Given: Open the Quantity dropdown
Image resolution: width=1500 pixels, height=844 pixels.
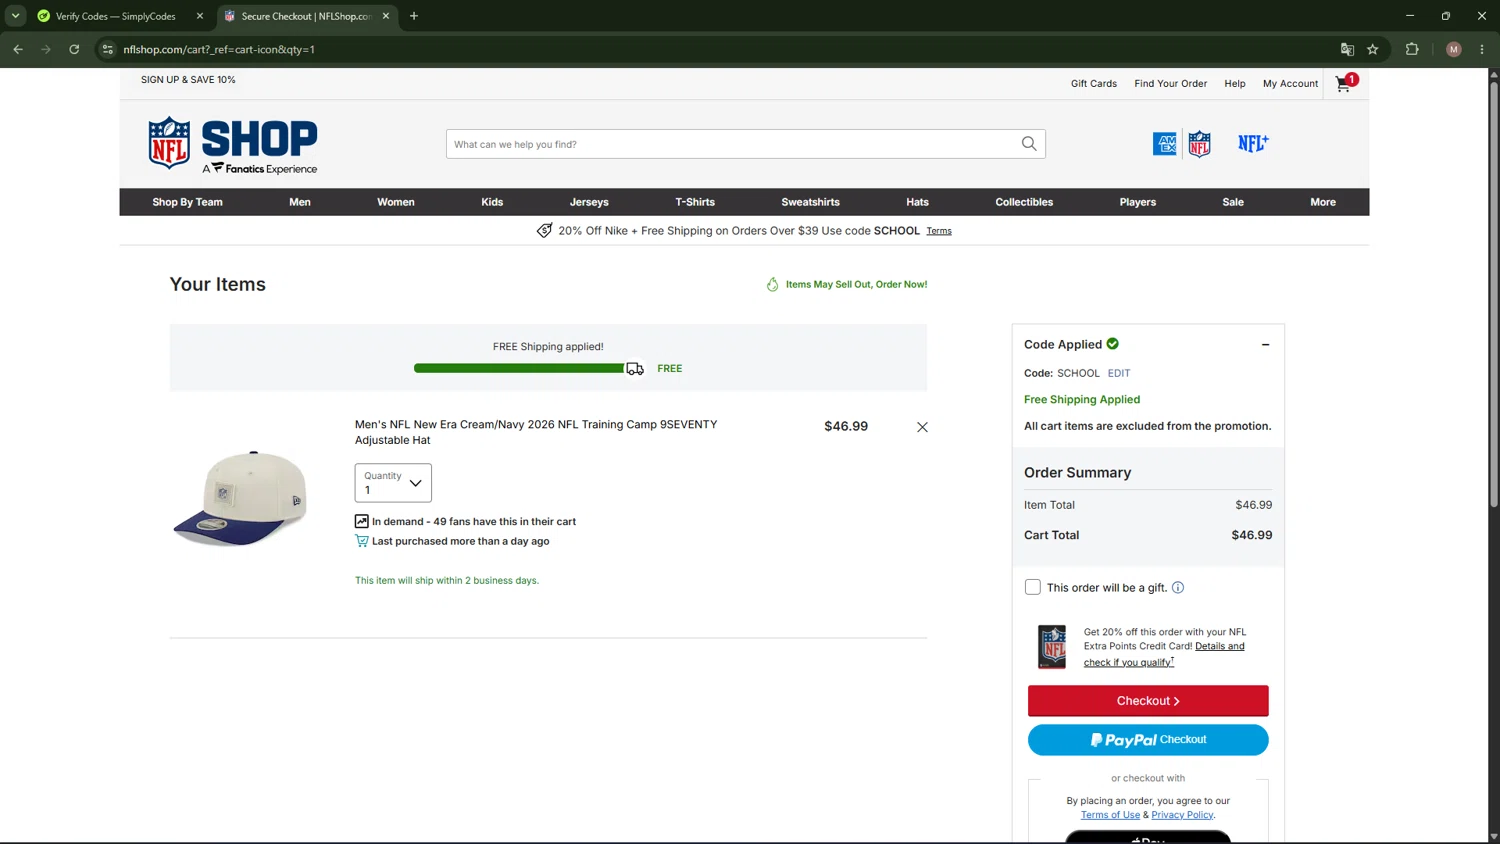Looking at the screenshot, I should click(393, 483).
